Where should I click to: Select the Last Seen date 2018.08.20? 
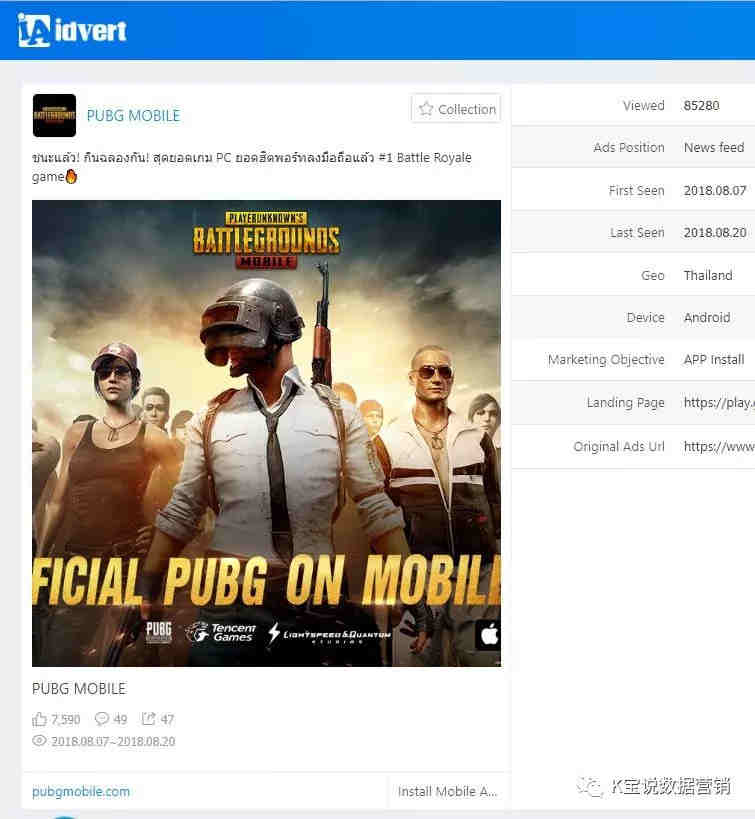tap(715, 232)
